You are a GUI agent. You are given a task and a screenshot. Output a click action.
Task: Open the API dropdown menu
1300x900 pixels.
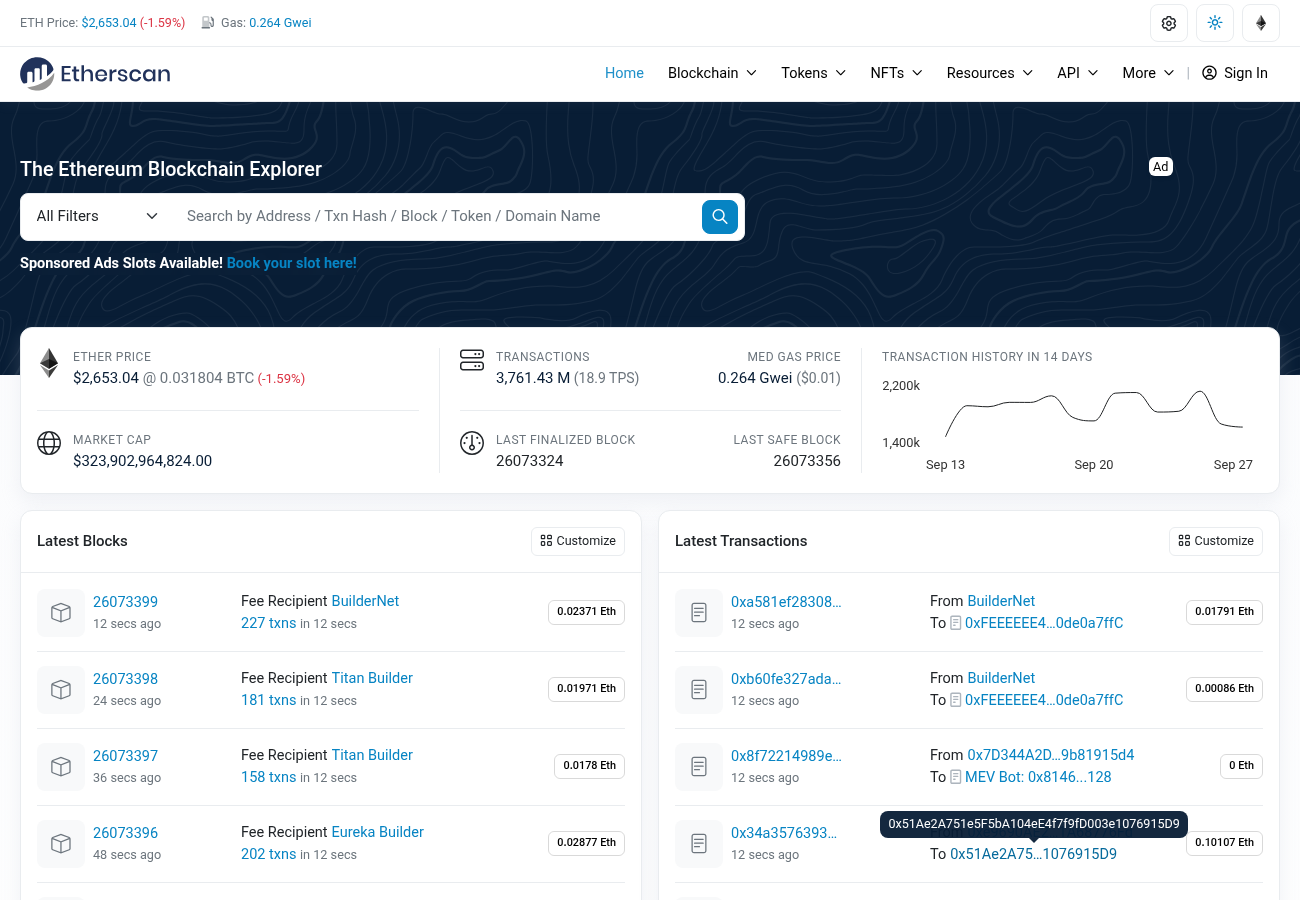click(1078, 73)
